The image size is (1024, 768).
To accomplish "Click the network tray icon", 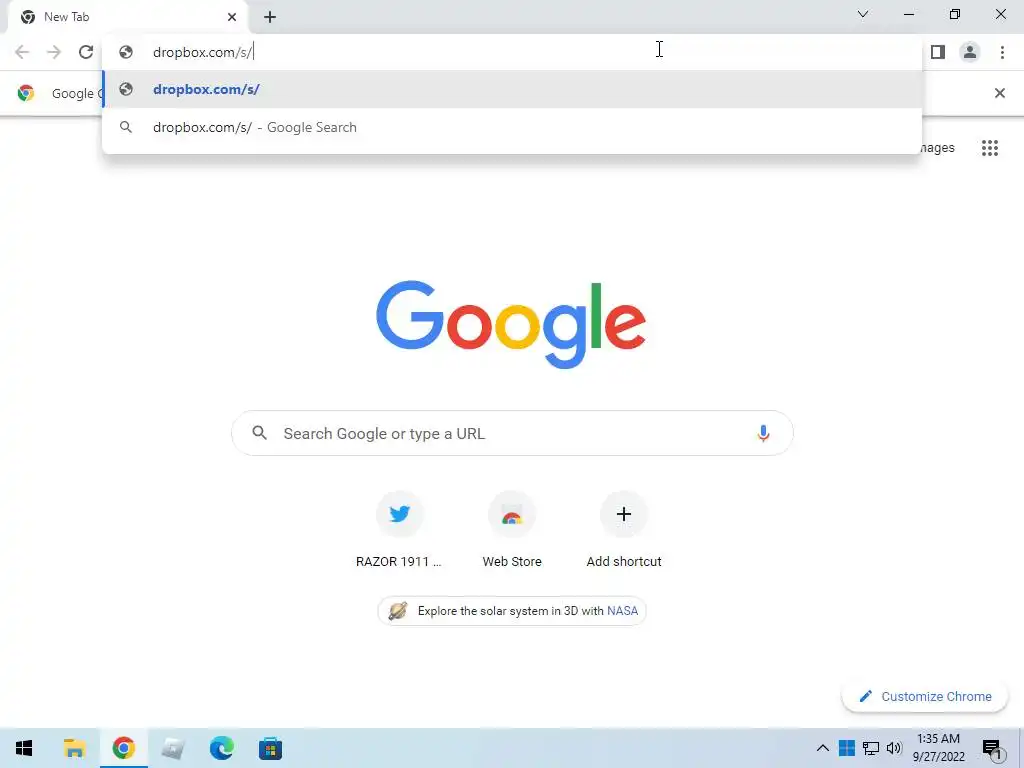I will pos(871,748).
